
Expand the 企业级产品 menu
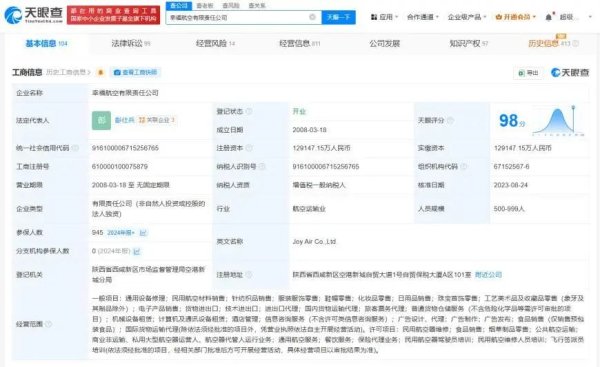coord(467,17)
